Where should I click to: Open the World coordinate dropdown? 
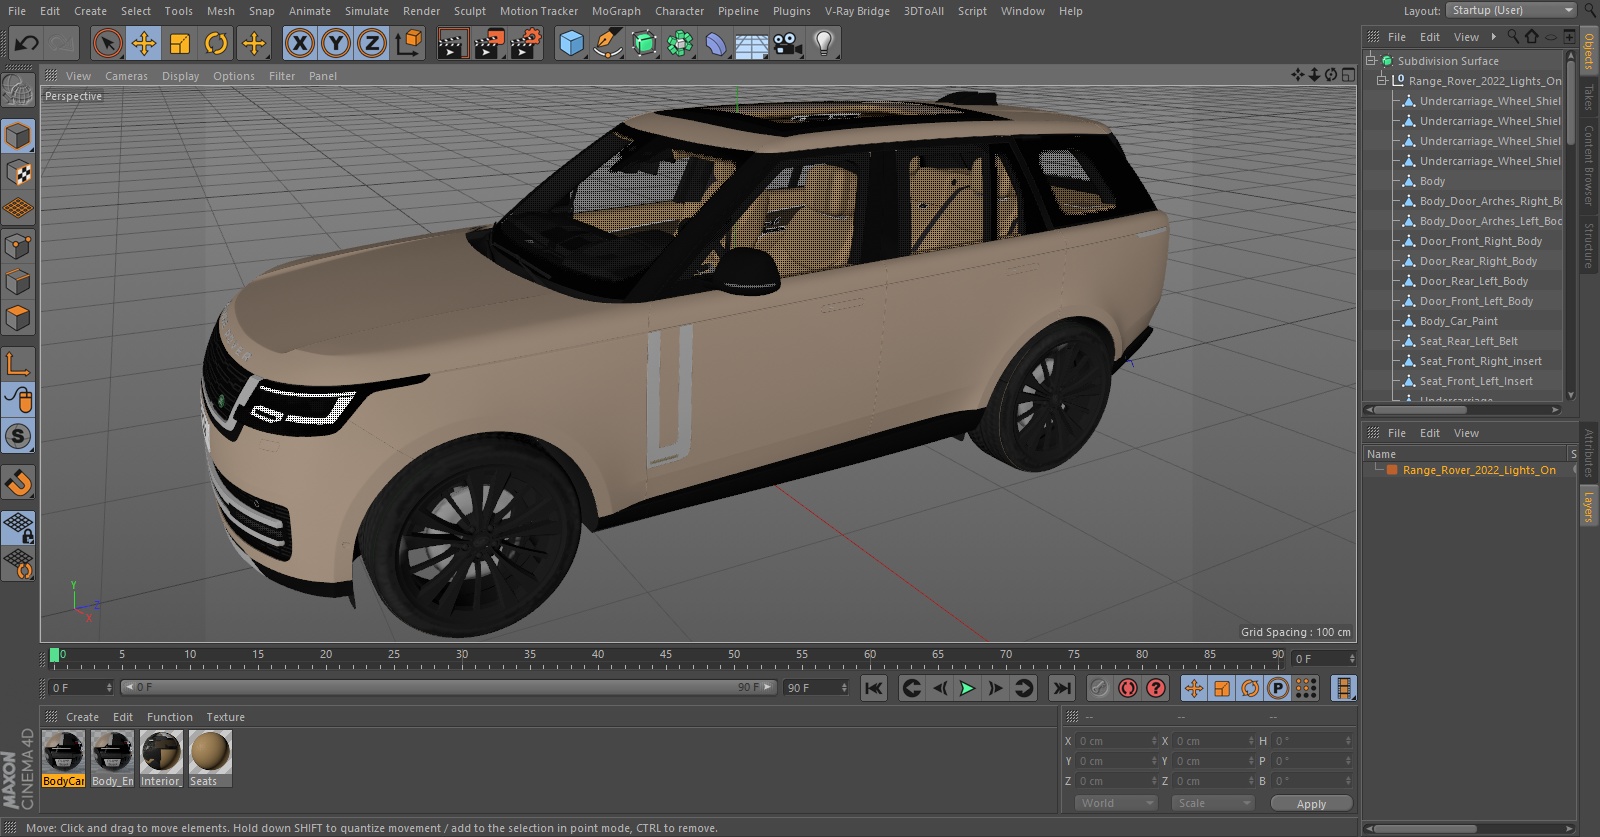pyautogui.click(x=1117, y=803)
